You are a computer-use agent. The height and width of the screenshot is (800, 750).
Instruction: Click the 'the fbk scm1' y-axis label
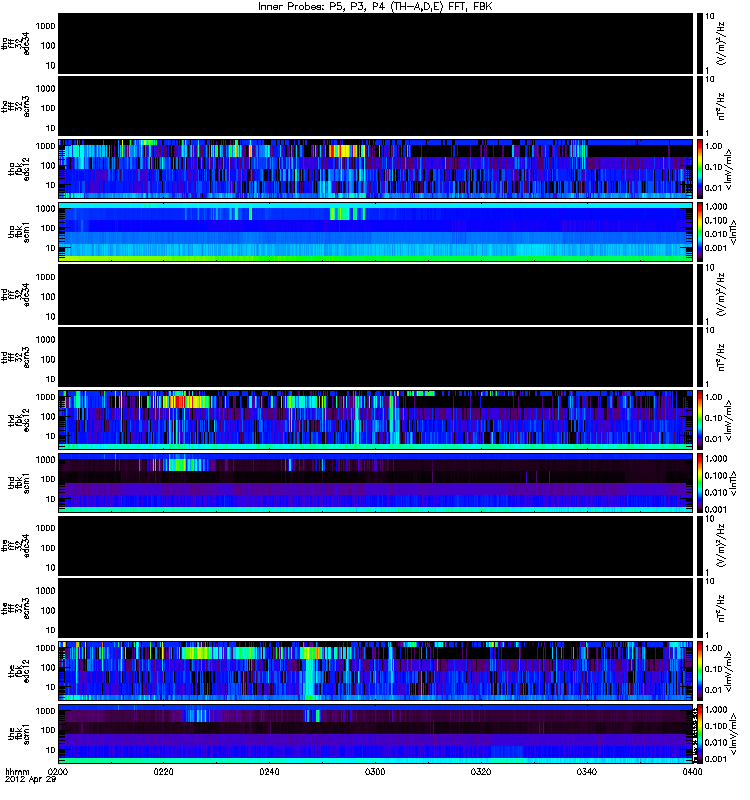pyautogui.click(x=19, y=734)
